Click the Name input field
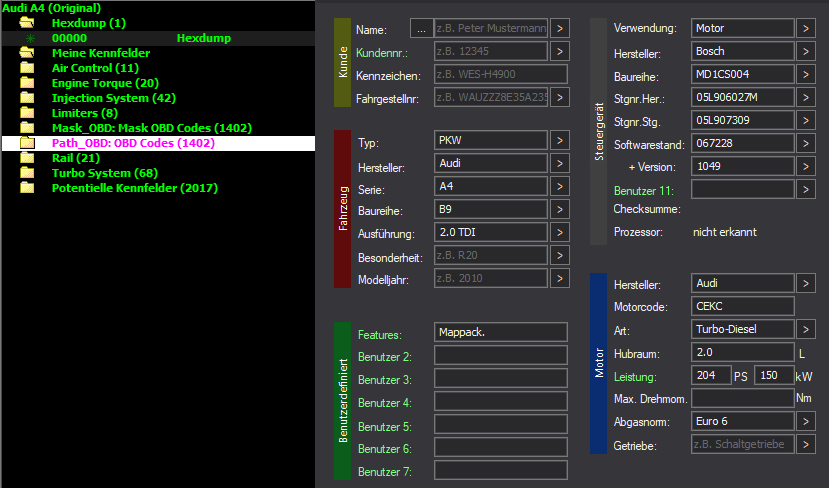Image resolution: width=829 pixels, height=488 pixels. tap(491, 29)
